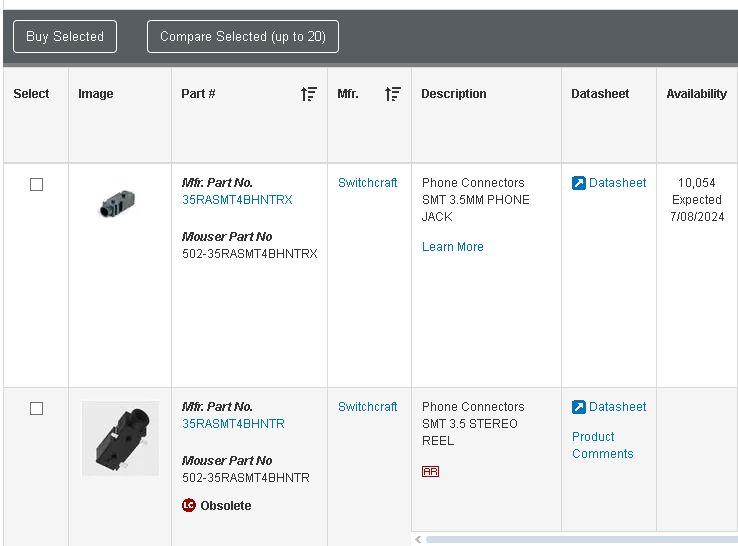The height and width of the screenshot is (546, 738).
Task: Open the 35RASMT4BHNTR part number link
Action: coord(233,424)
